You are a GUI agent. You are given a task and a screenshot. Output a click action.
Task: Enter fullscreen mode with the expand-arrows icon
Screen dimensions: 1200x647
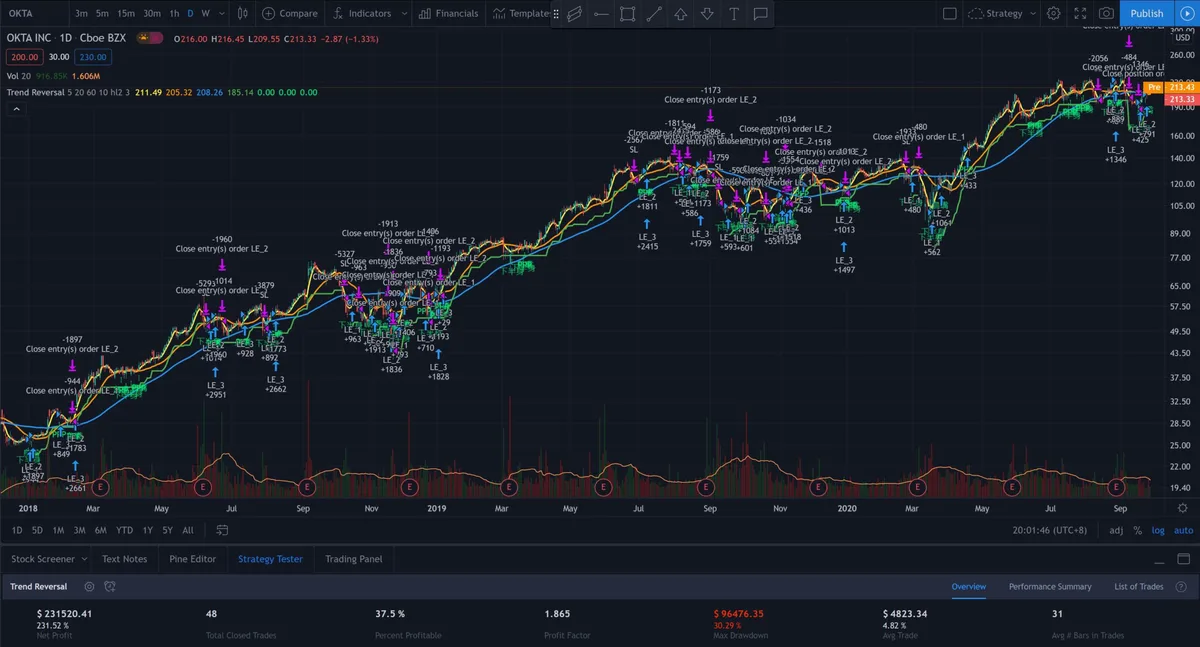[1080, 13]
